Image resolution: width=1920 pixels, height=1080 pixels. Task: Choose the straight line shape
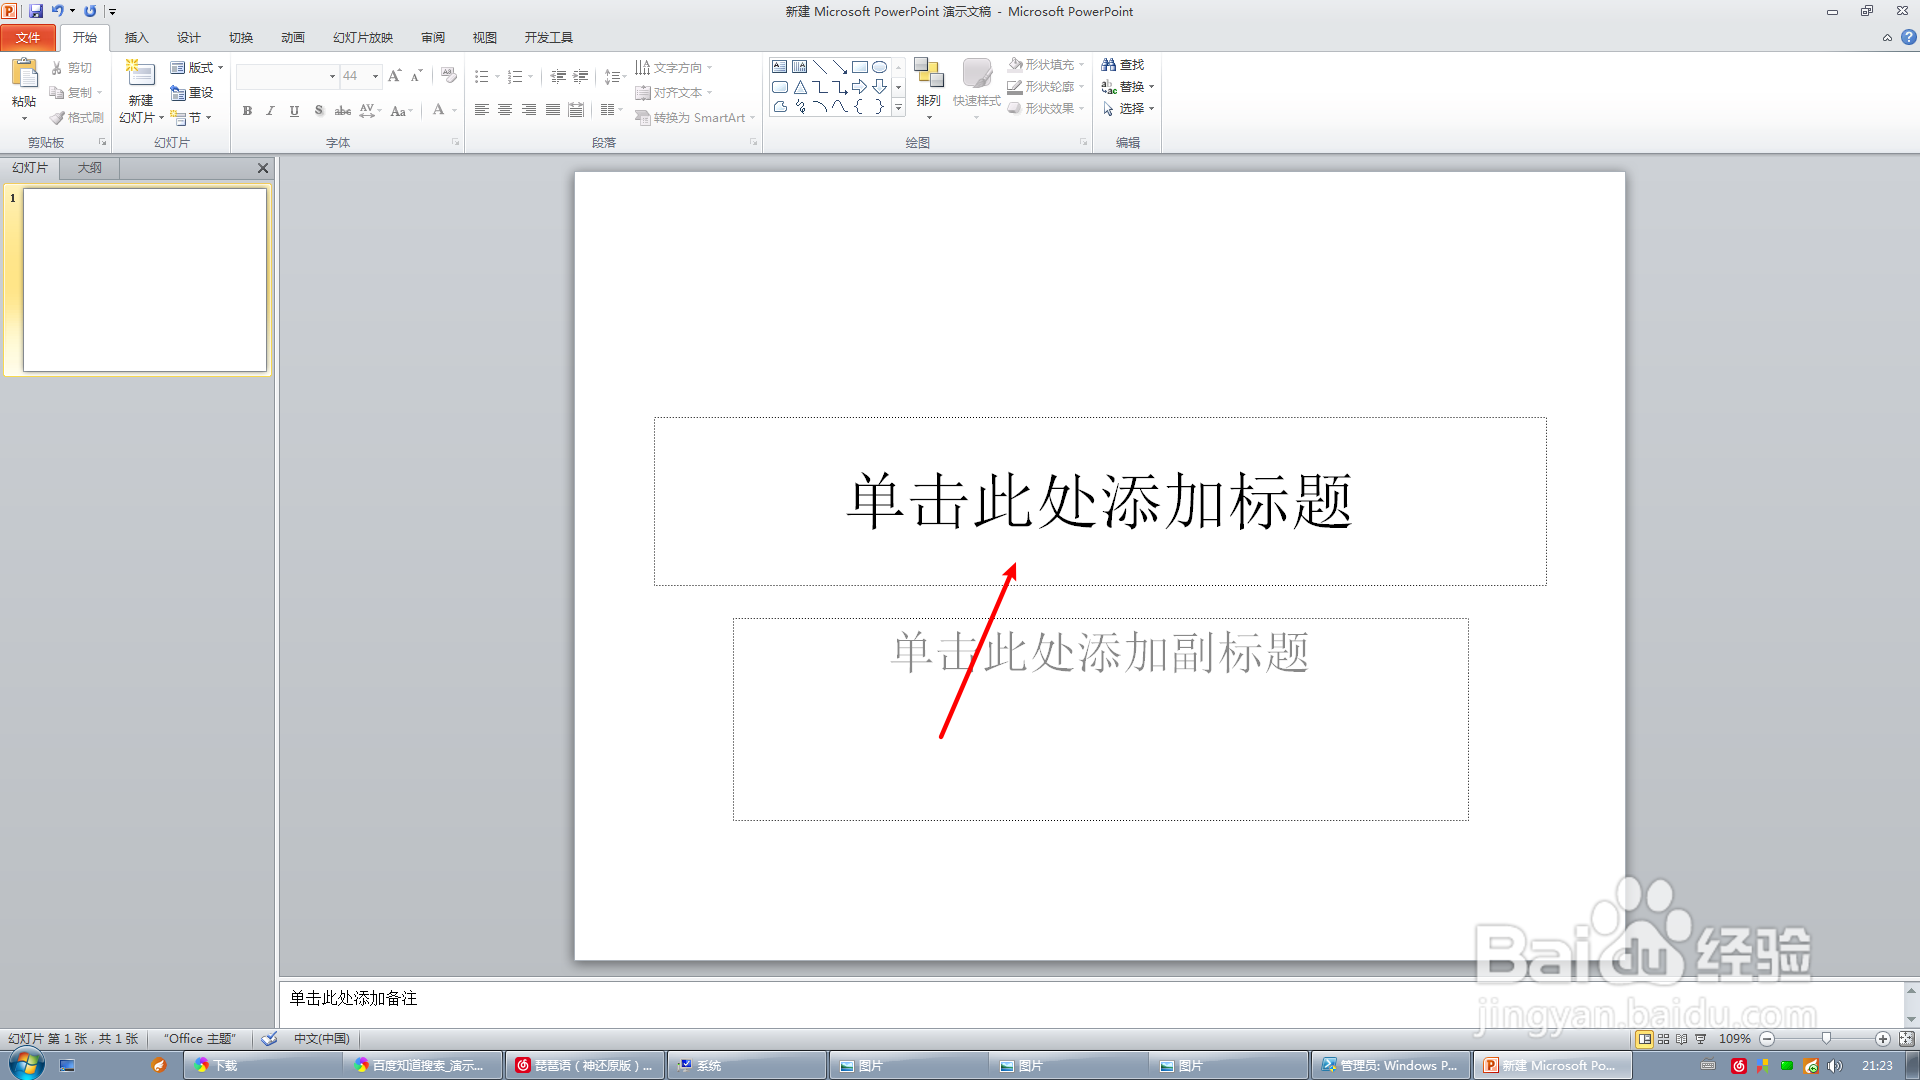pos(820,67)
